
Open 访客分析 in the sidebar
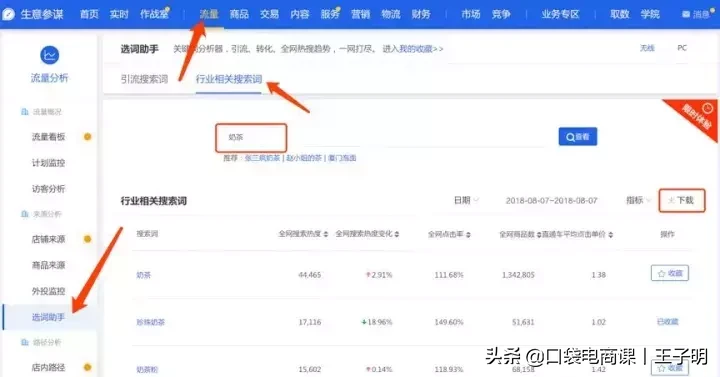point(49,189)
